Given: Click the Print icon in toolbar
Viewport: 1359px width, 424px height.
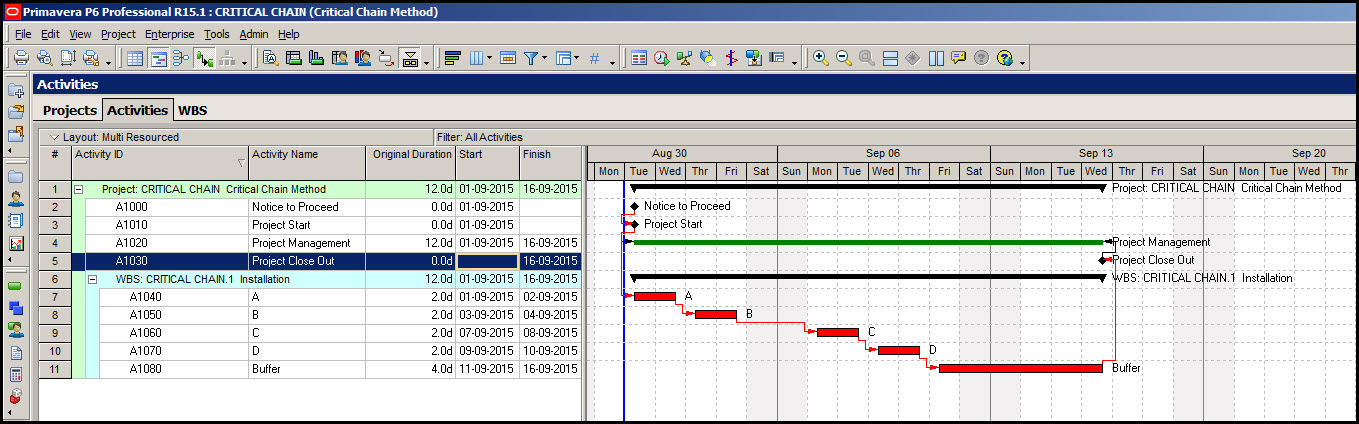Looking at the screenshot, I should 21,58.
